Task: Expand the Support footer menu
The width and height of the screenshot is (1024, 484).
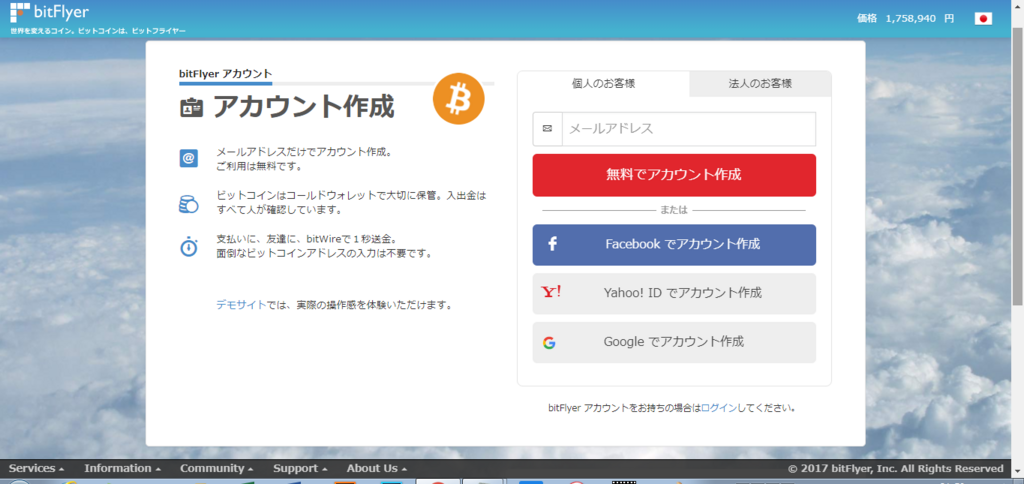Action: pos(300,468)
